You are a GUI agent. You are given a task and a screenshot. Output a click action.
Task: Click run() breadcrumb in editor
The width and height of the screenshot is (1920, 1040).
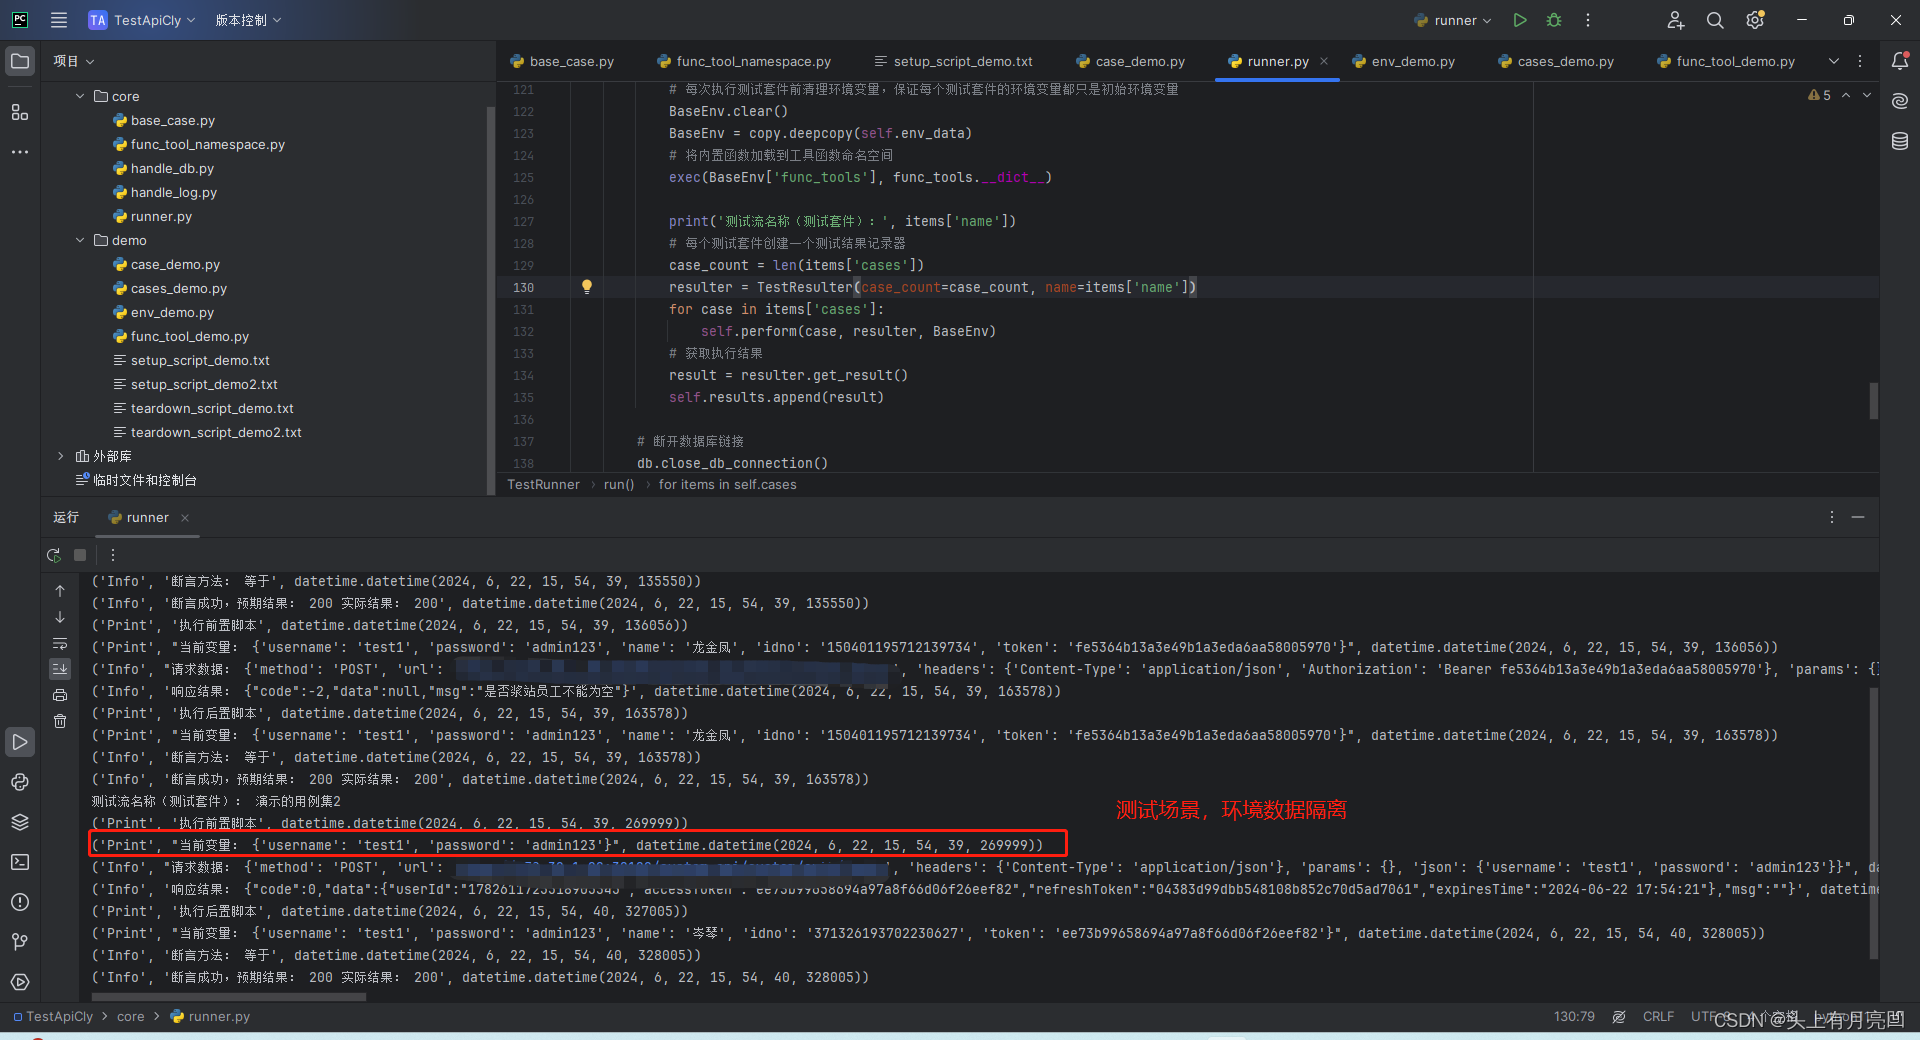tap(619, 485)
